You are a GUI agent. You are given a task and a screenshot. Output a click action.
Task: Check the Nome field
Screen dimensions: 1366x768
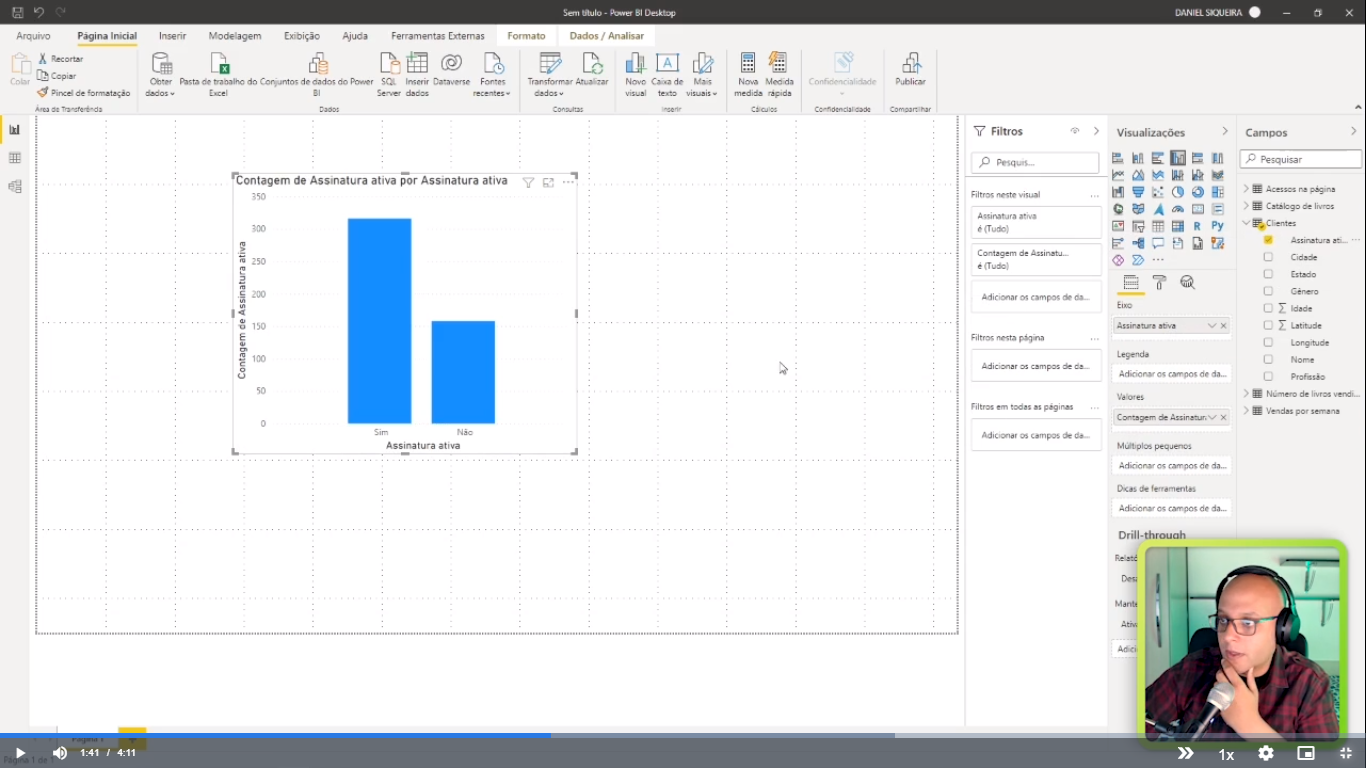pos(1268,359)
